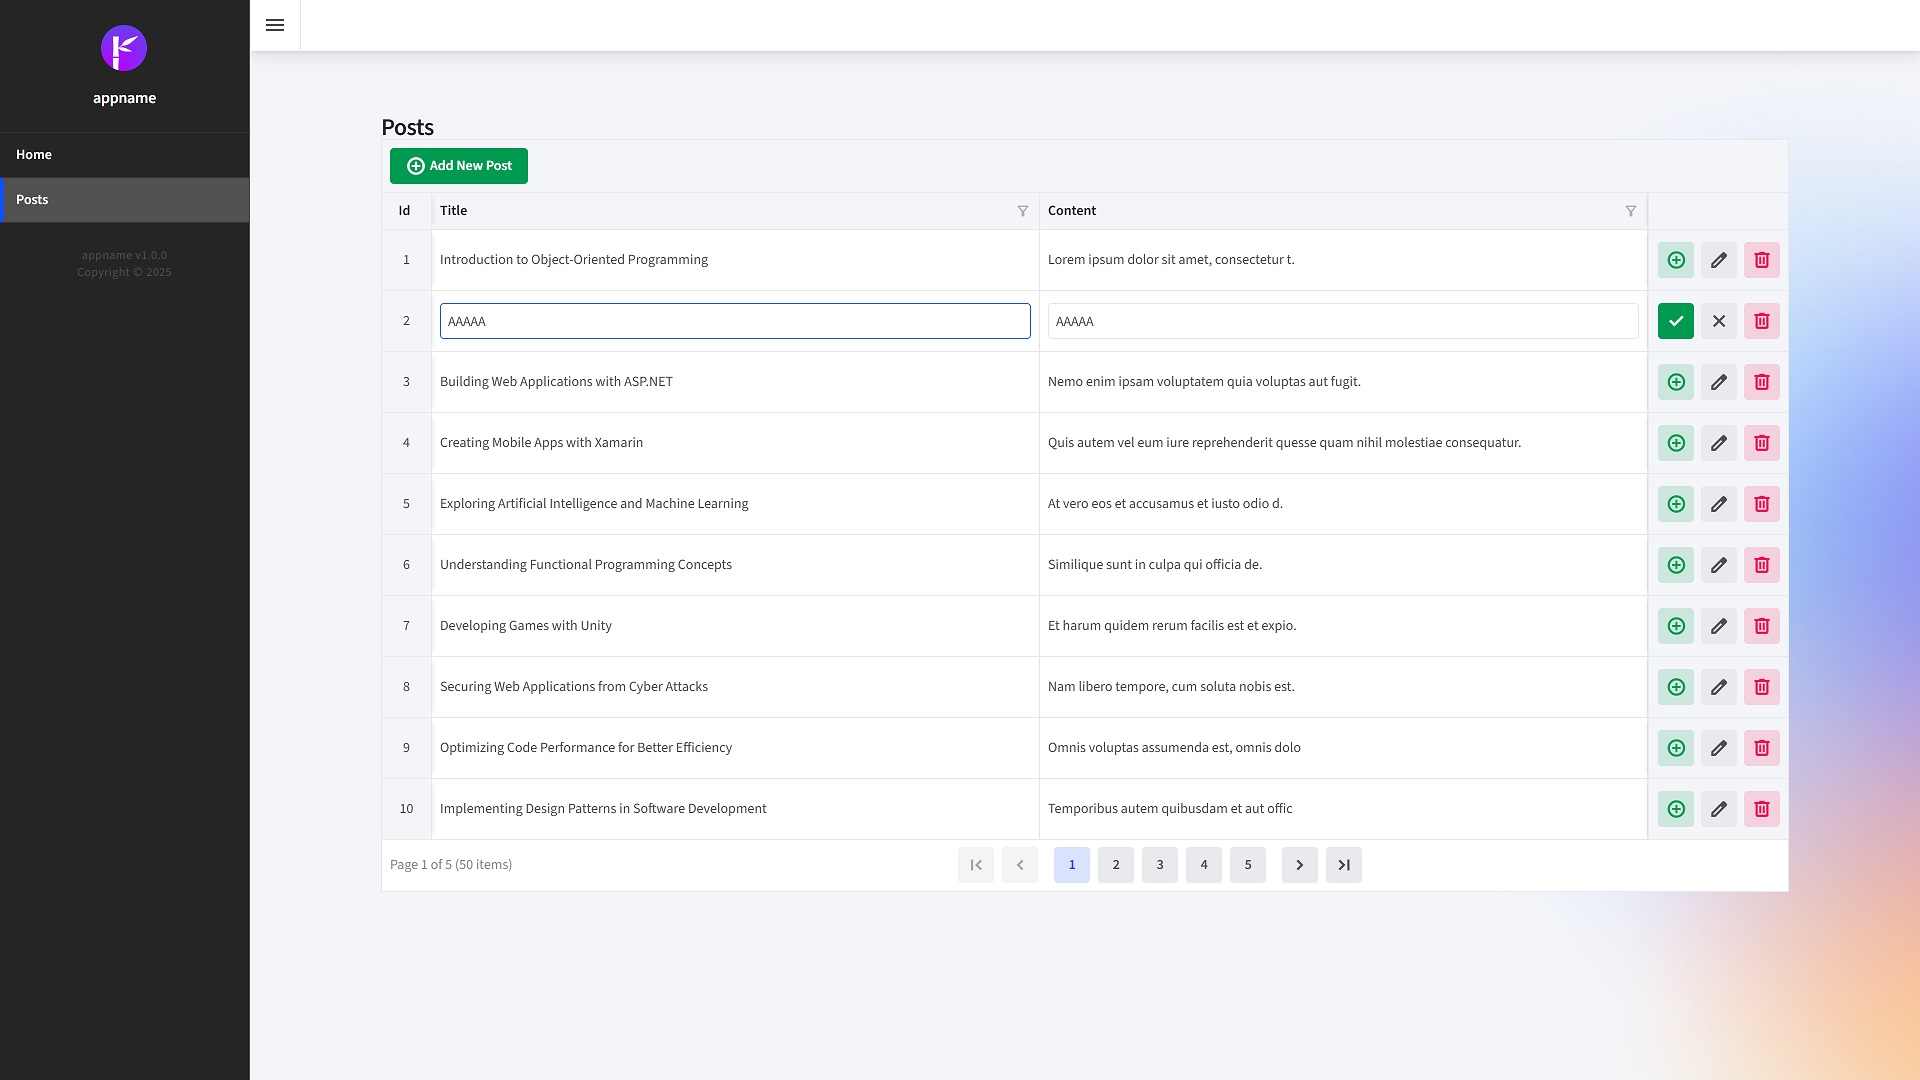The width and height of the screenshot is (1920, 1080).
Task: Confirm the edit on row 2
Action: point(1676,321)
